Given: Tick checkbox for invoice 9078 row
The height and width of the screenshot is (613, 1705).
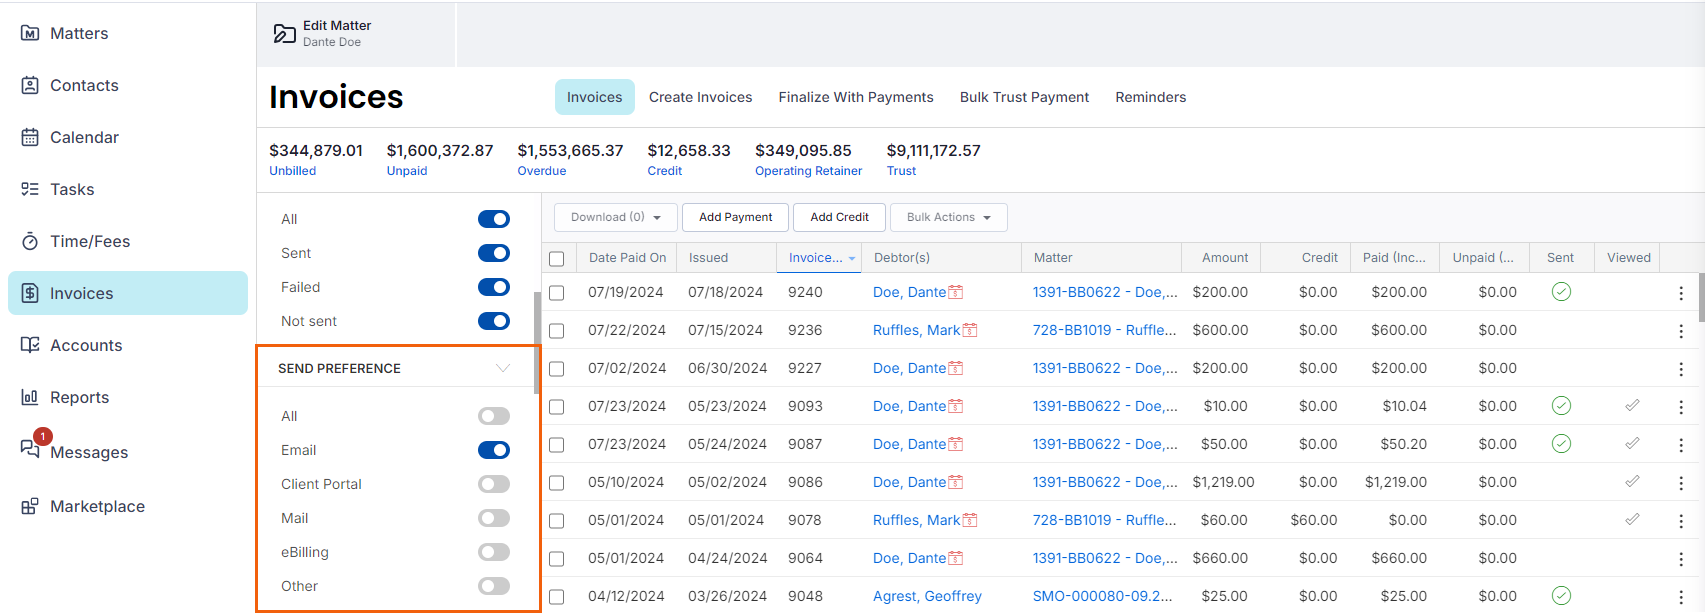Looking at the screenshot, I should pos(557,521).
